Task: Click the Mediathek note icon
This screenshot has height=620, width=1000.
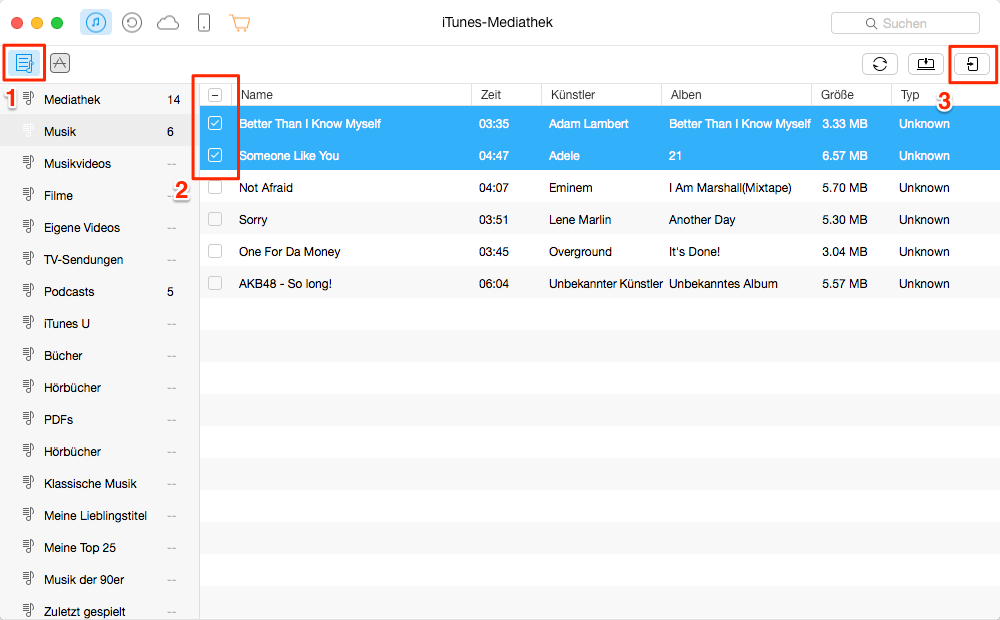Action: 28,98
